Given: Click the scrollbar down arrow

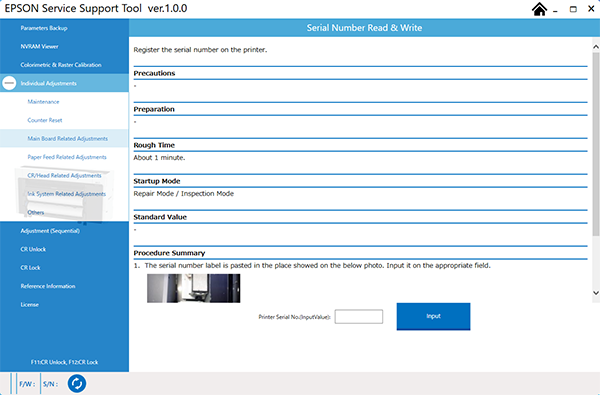Looking at the screenshot, I should coord(596,293).
